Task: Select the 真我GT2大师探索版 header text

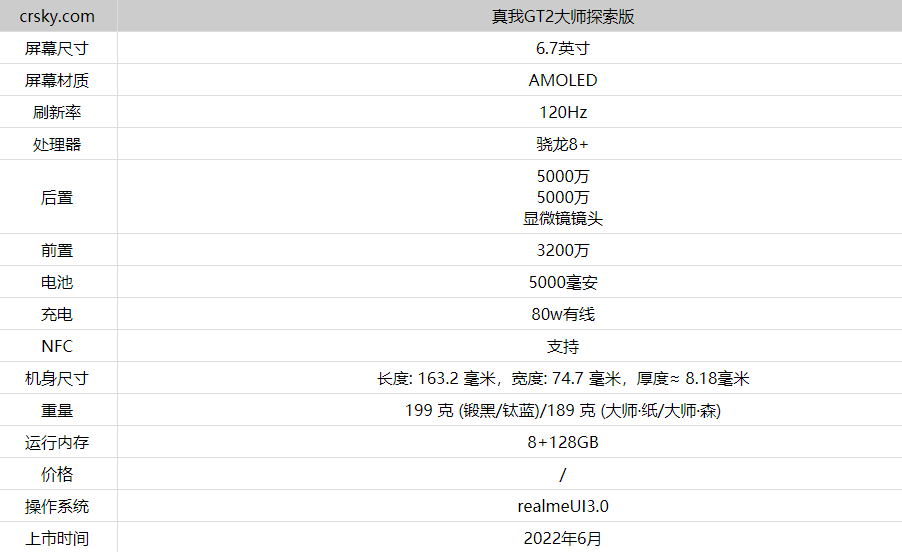Action: tap(563, 16)
